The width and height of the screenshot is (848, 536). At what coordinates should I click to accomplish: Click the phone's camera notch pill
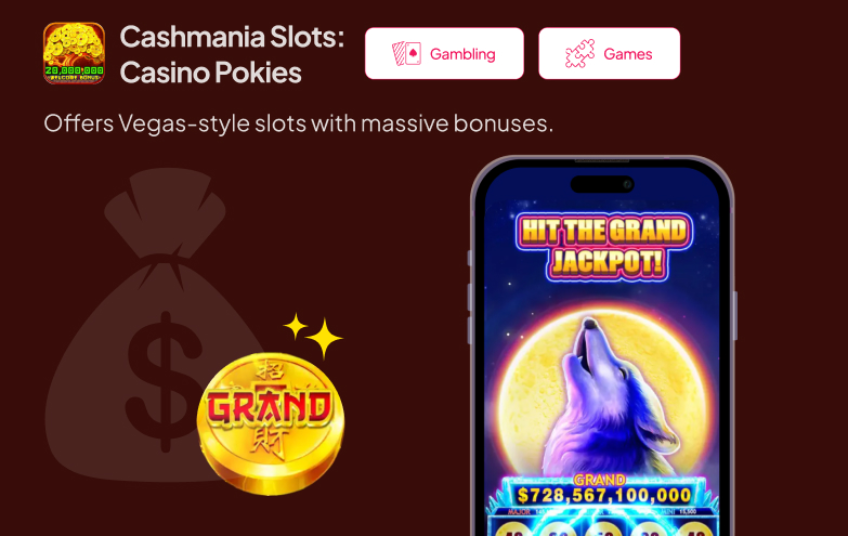click(x=602, y=184)
